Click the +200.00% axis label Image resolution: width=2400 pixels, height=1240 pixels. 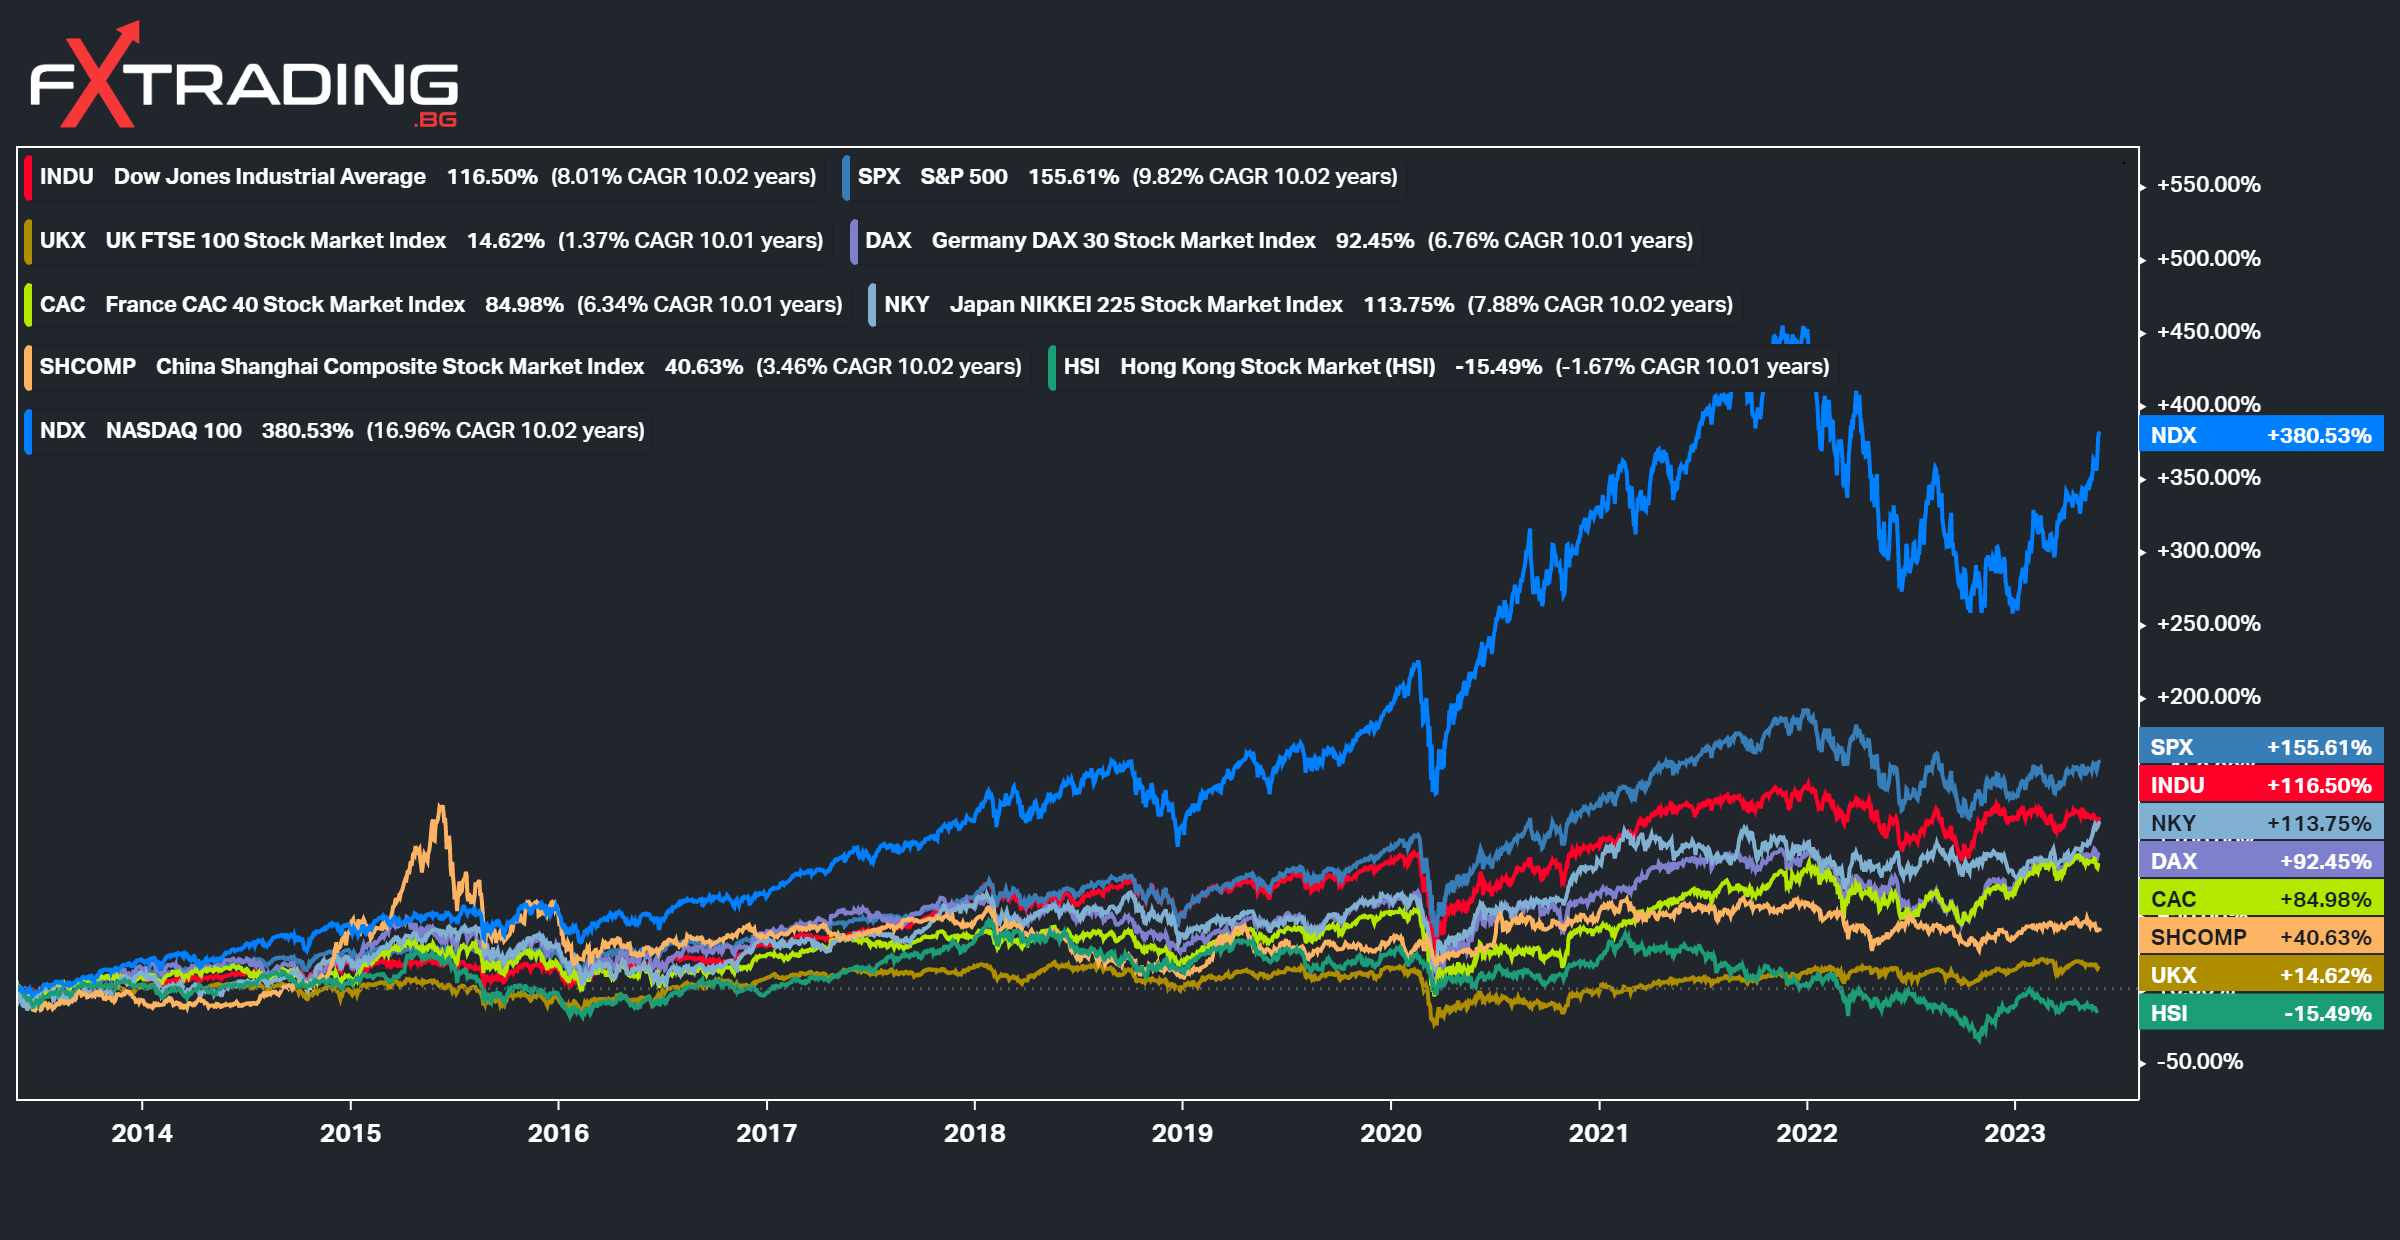pos(2208,697)
